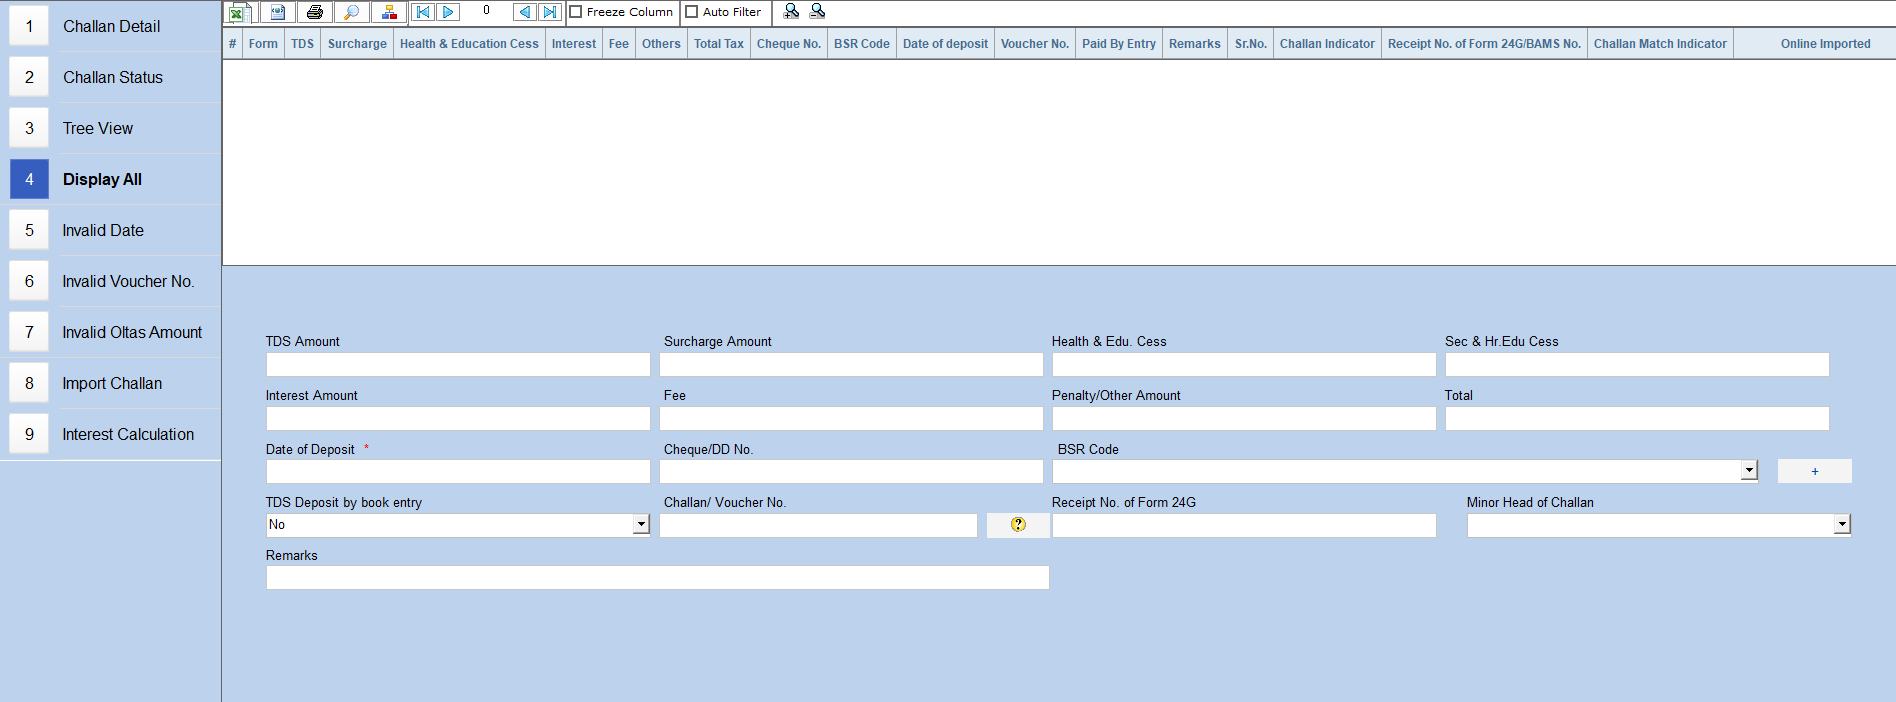
Task: Click TDS Amount input field
Action: pos(458,364)
